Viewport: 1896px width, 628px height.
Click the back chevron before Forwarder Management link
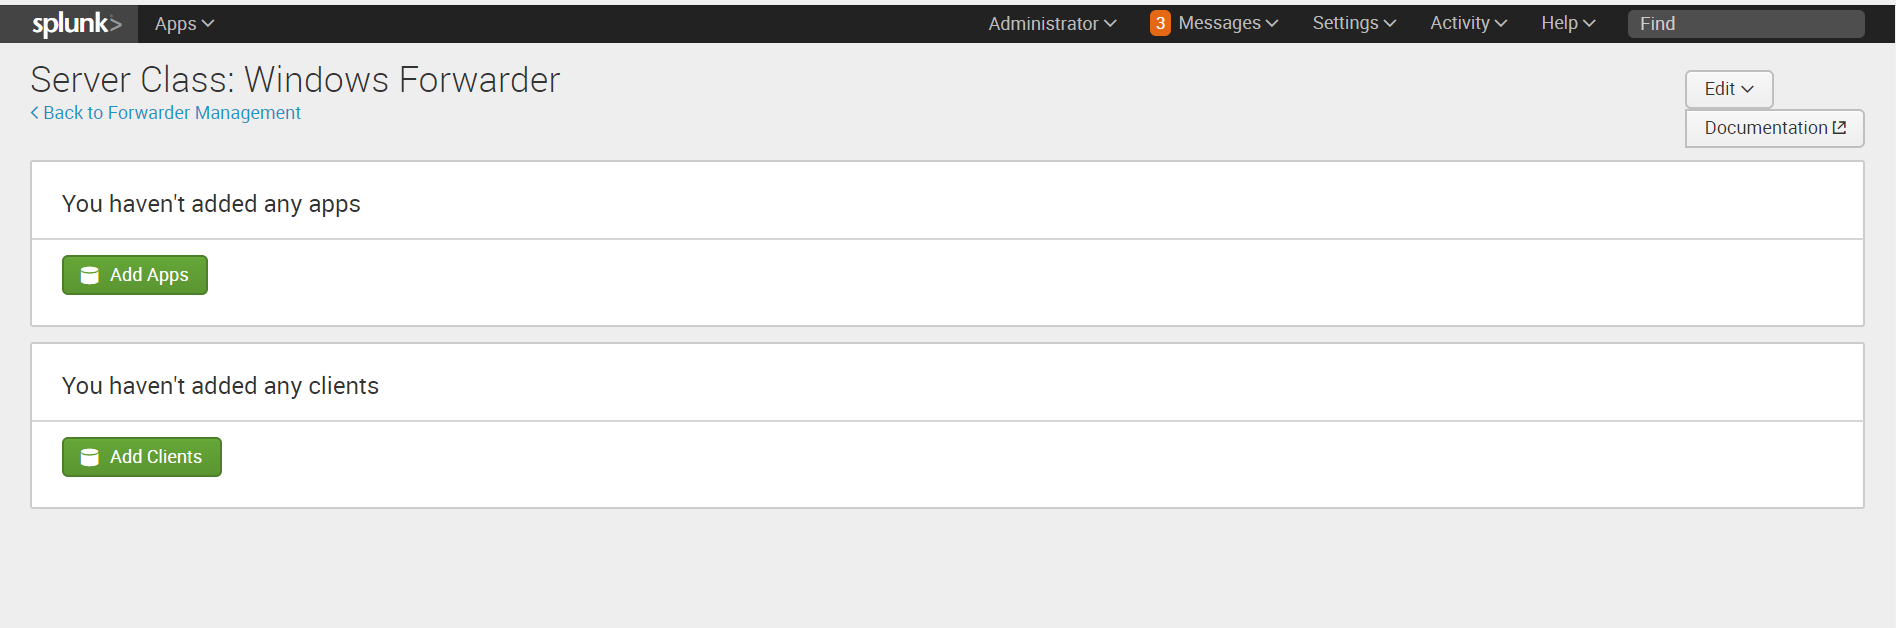34,113
